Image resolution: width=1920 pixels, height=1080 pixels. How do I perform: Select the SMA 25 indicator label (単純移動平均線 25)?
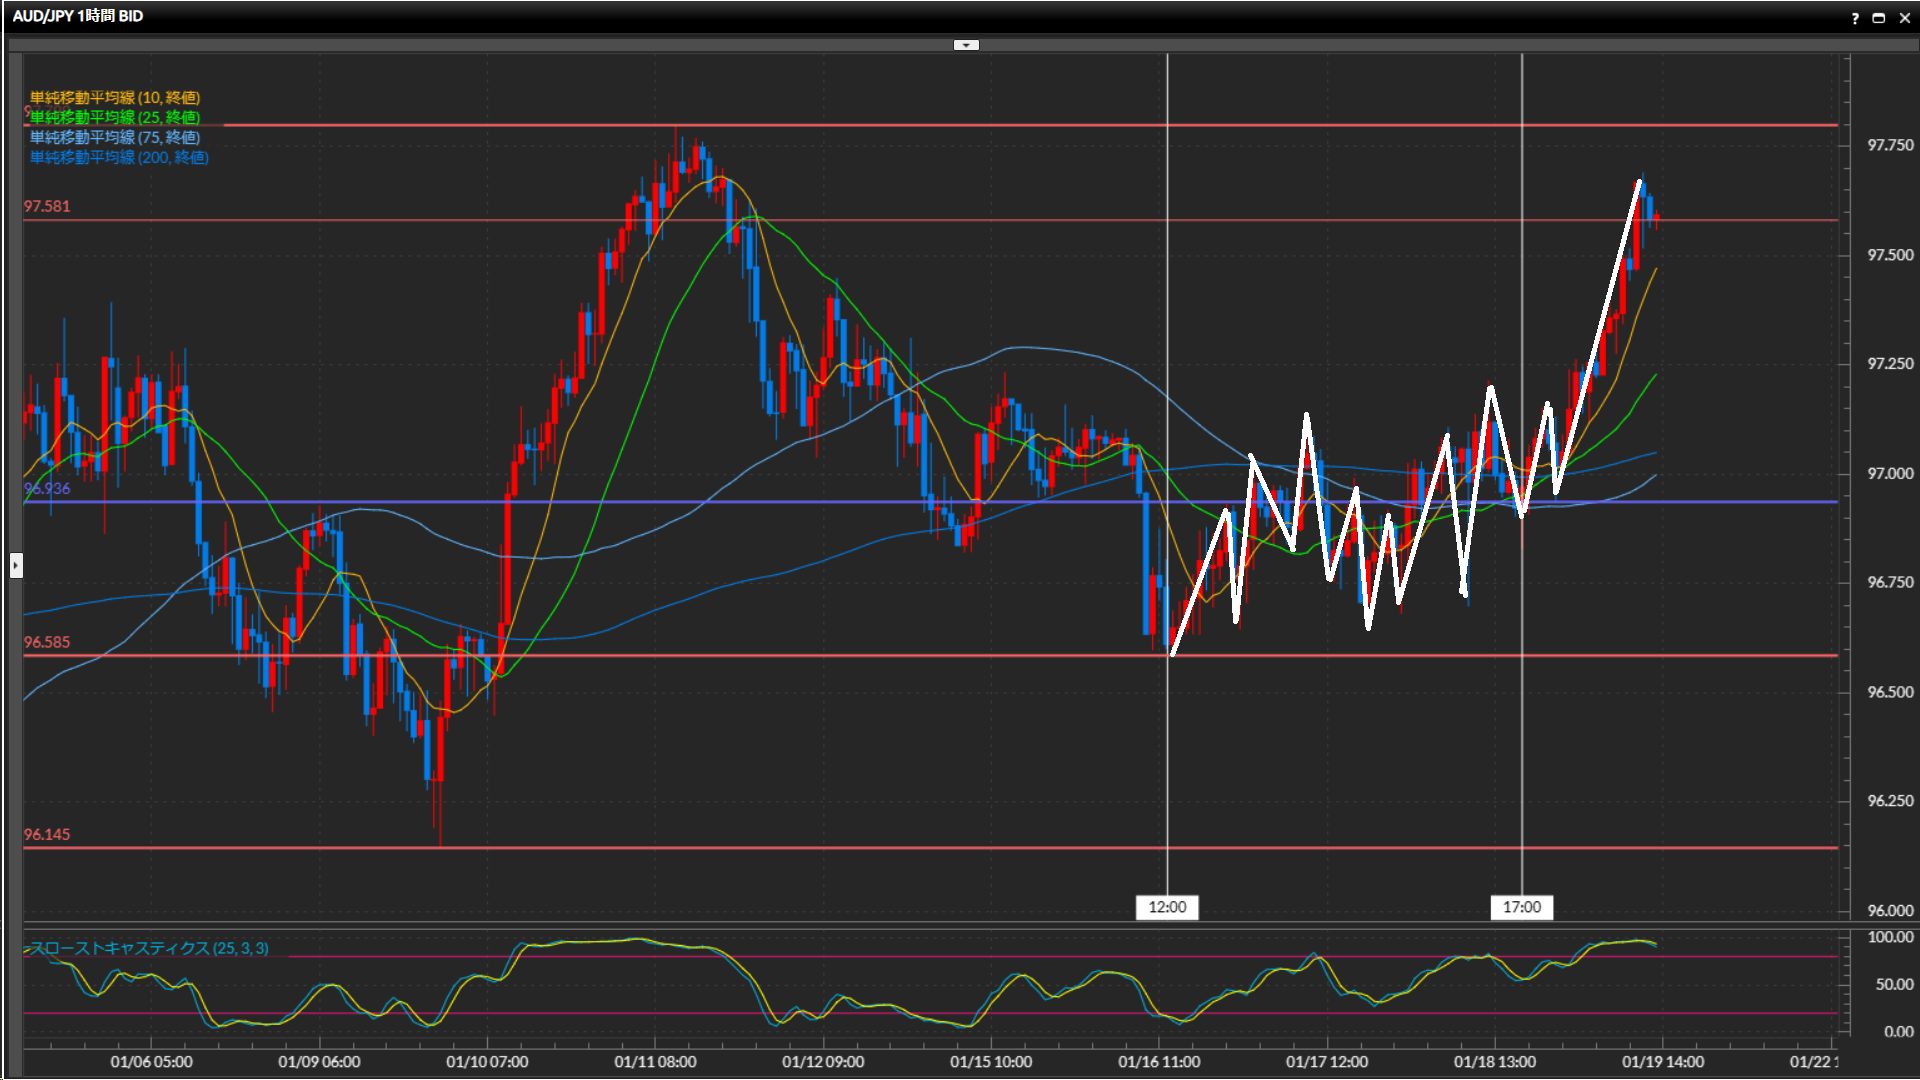[114, 117]
